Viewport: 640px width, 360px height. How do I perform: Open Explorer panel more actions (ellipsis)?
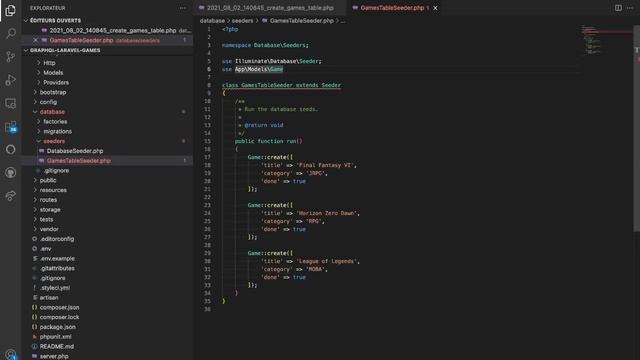click(x=182, y=8)
